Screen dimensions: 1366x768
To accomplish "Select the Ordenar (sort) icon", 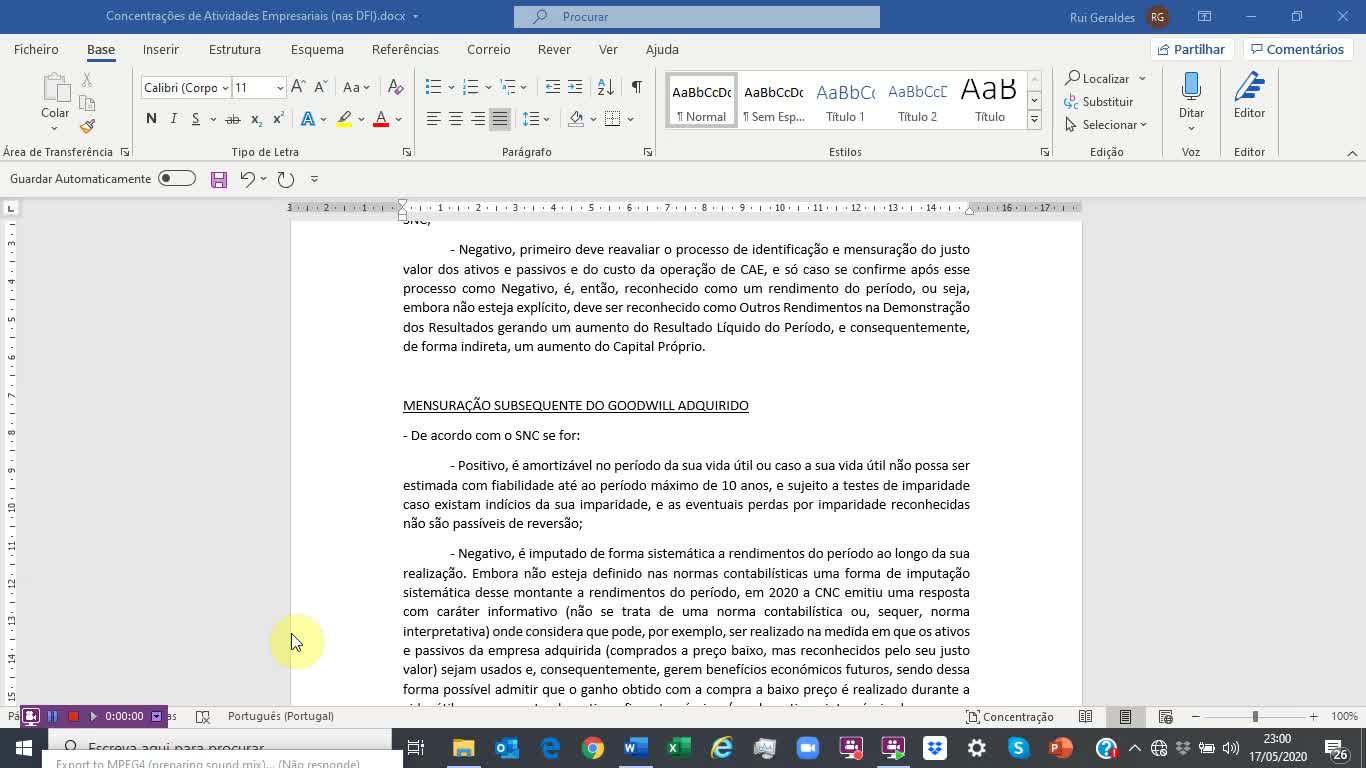I will click(604, 87).
